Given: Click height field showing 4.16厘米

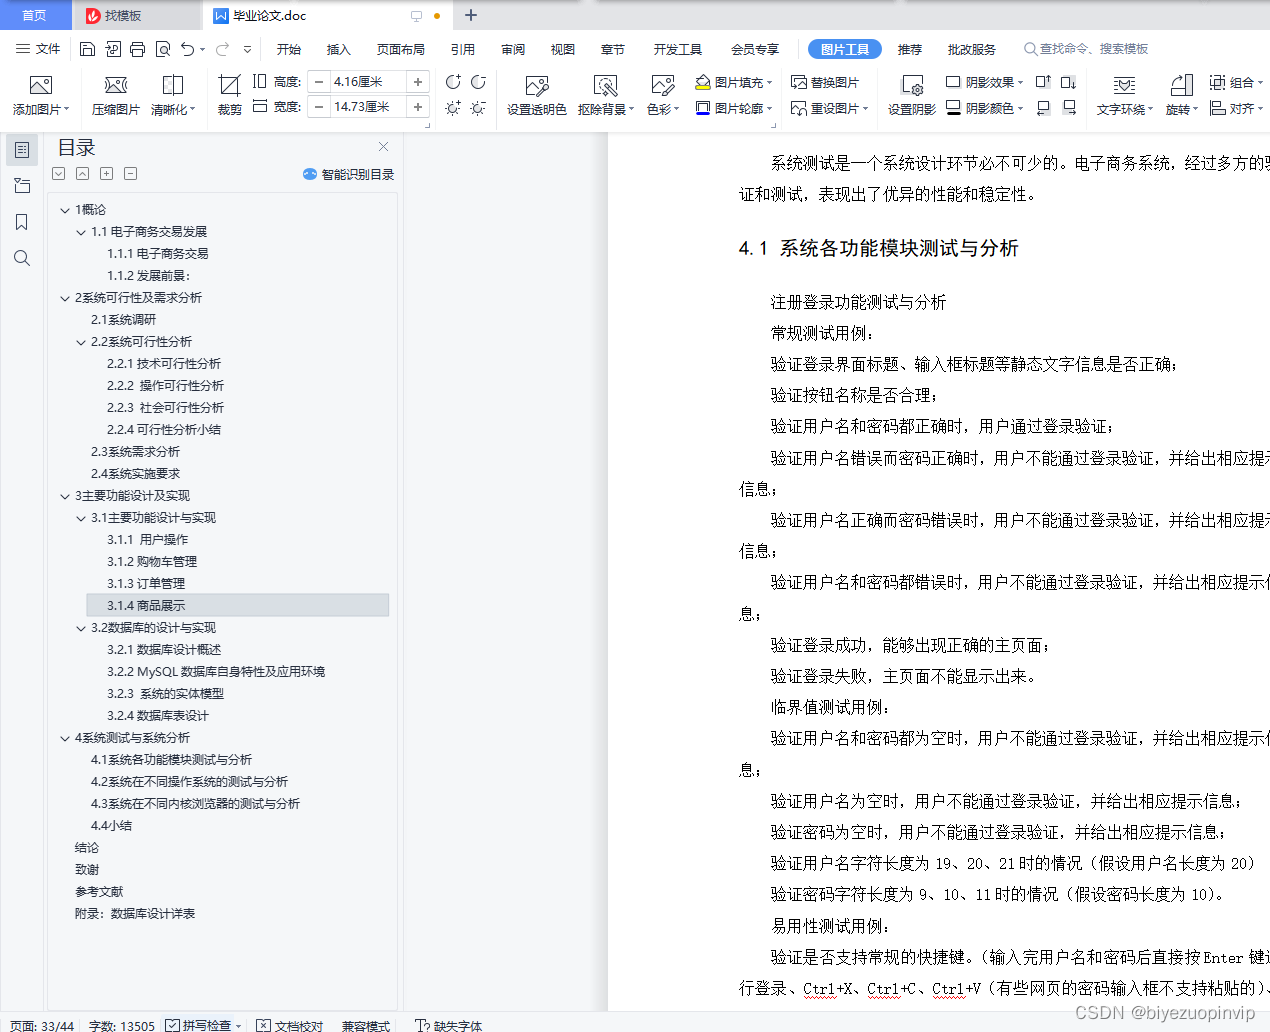Looking at the screenshot, I should (x=368, y=82).
